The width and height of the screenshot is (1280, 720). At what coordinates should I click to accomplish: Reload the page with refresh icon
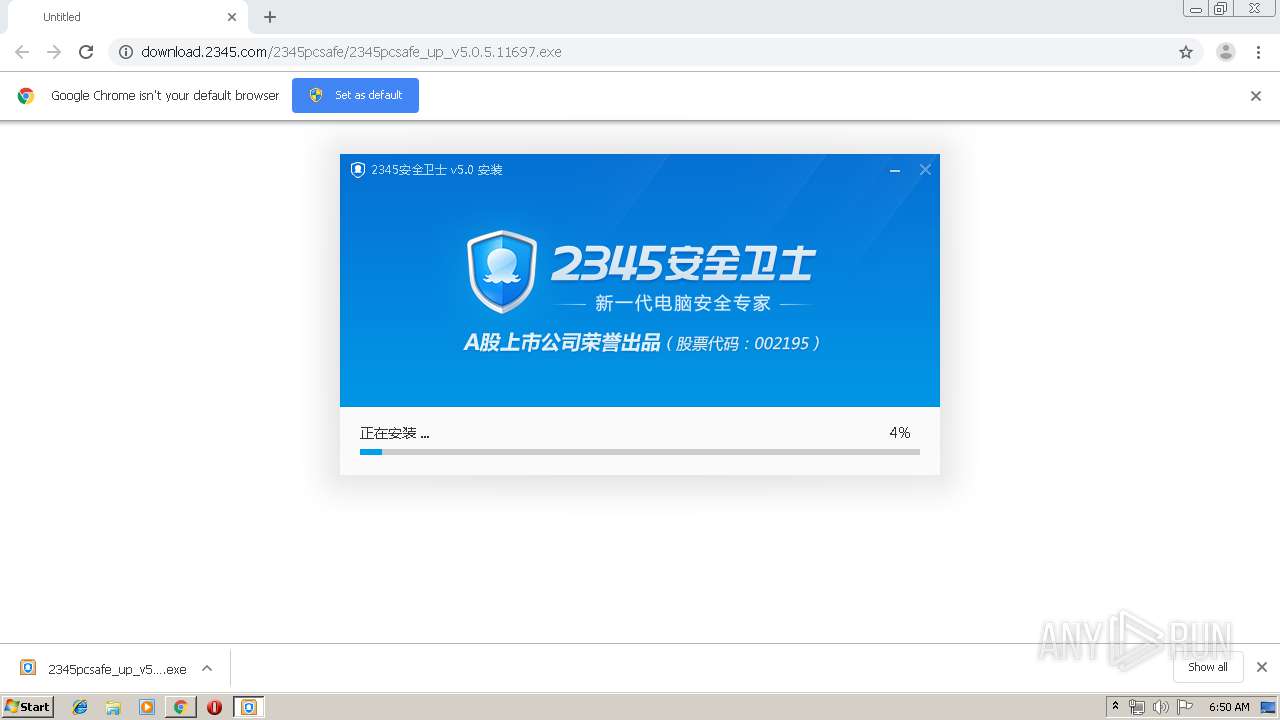[x=86, y=52]
